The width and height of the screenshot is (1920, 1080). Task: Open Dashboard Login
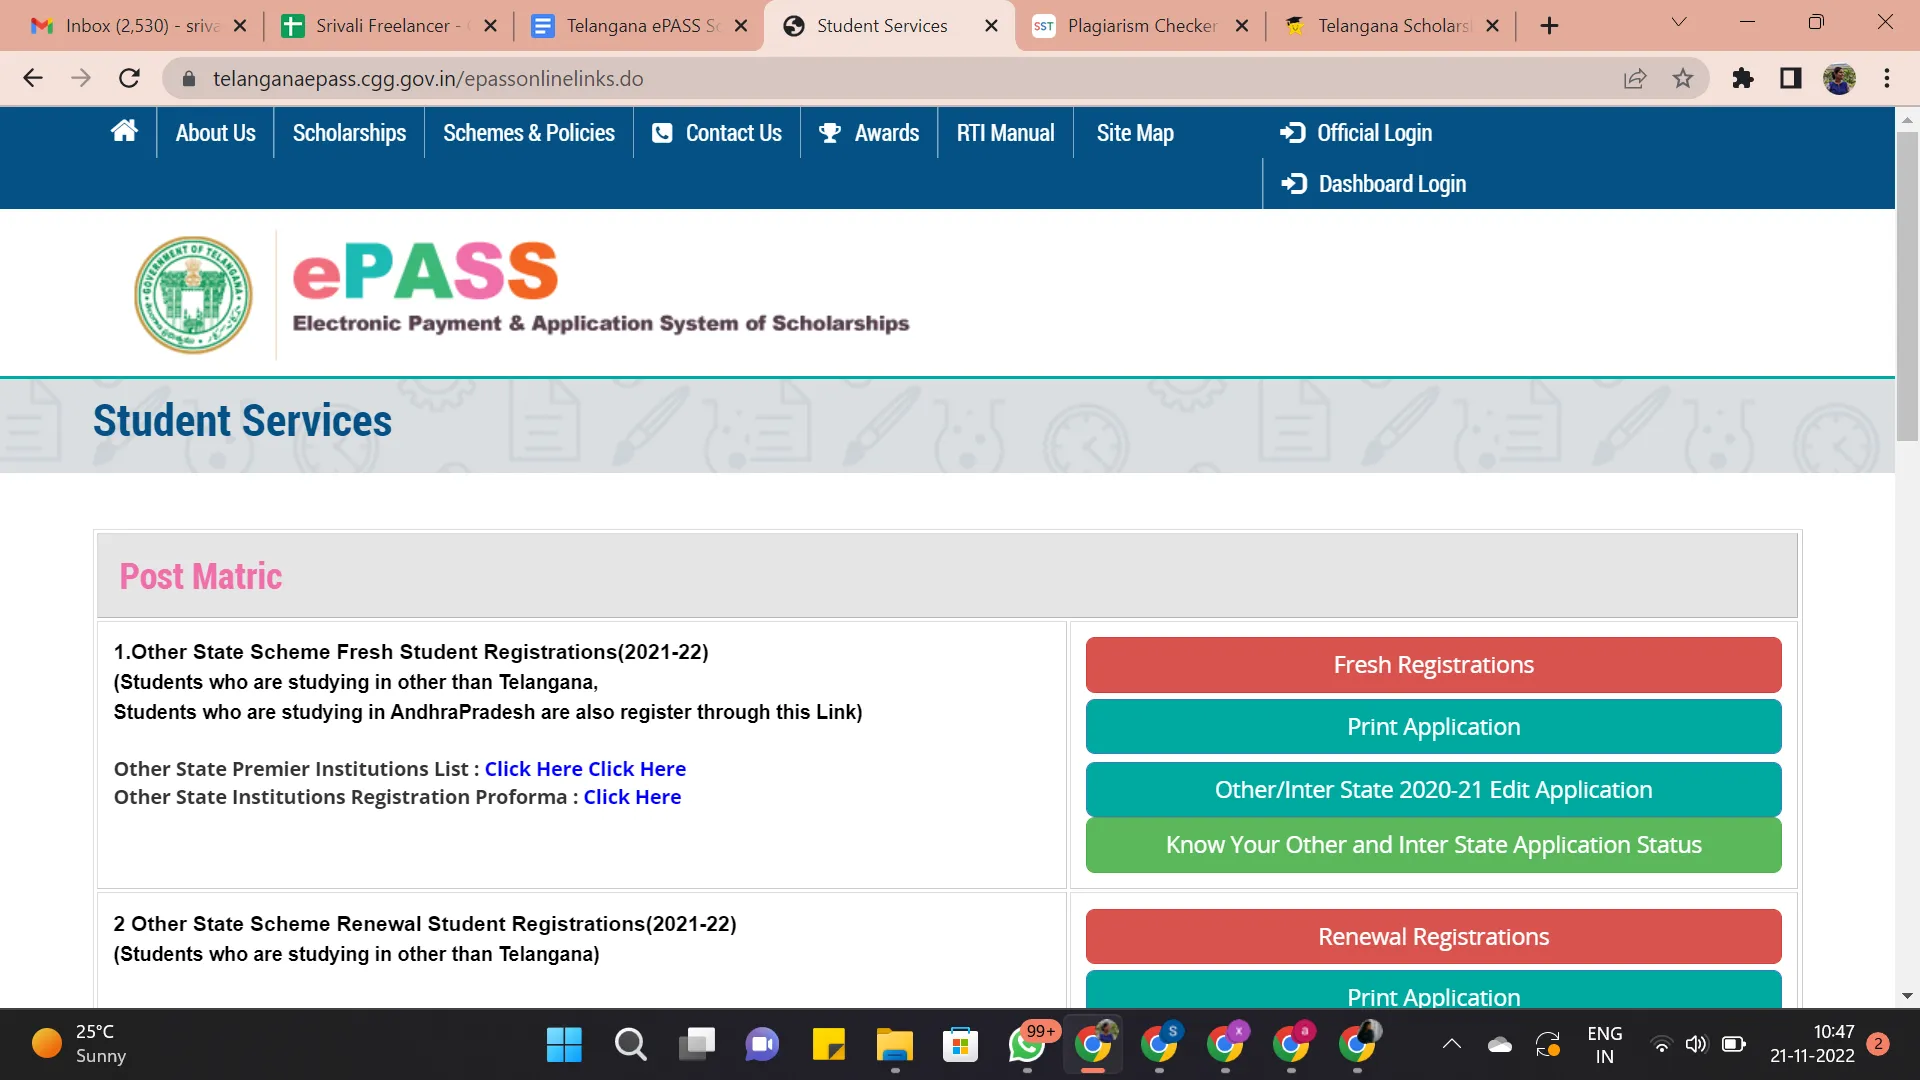[x=1374, y=184]
